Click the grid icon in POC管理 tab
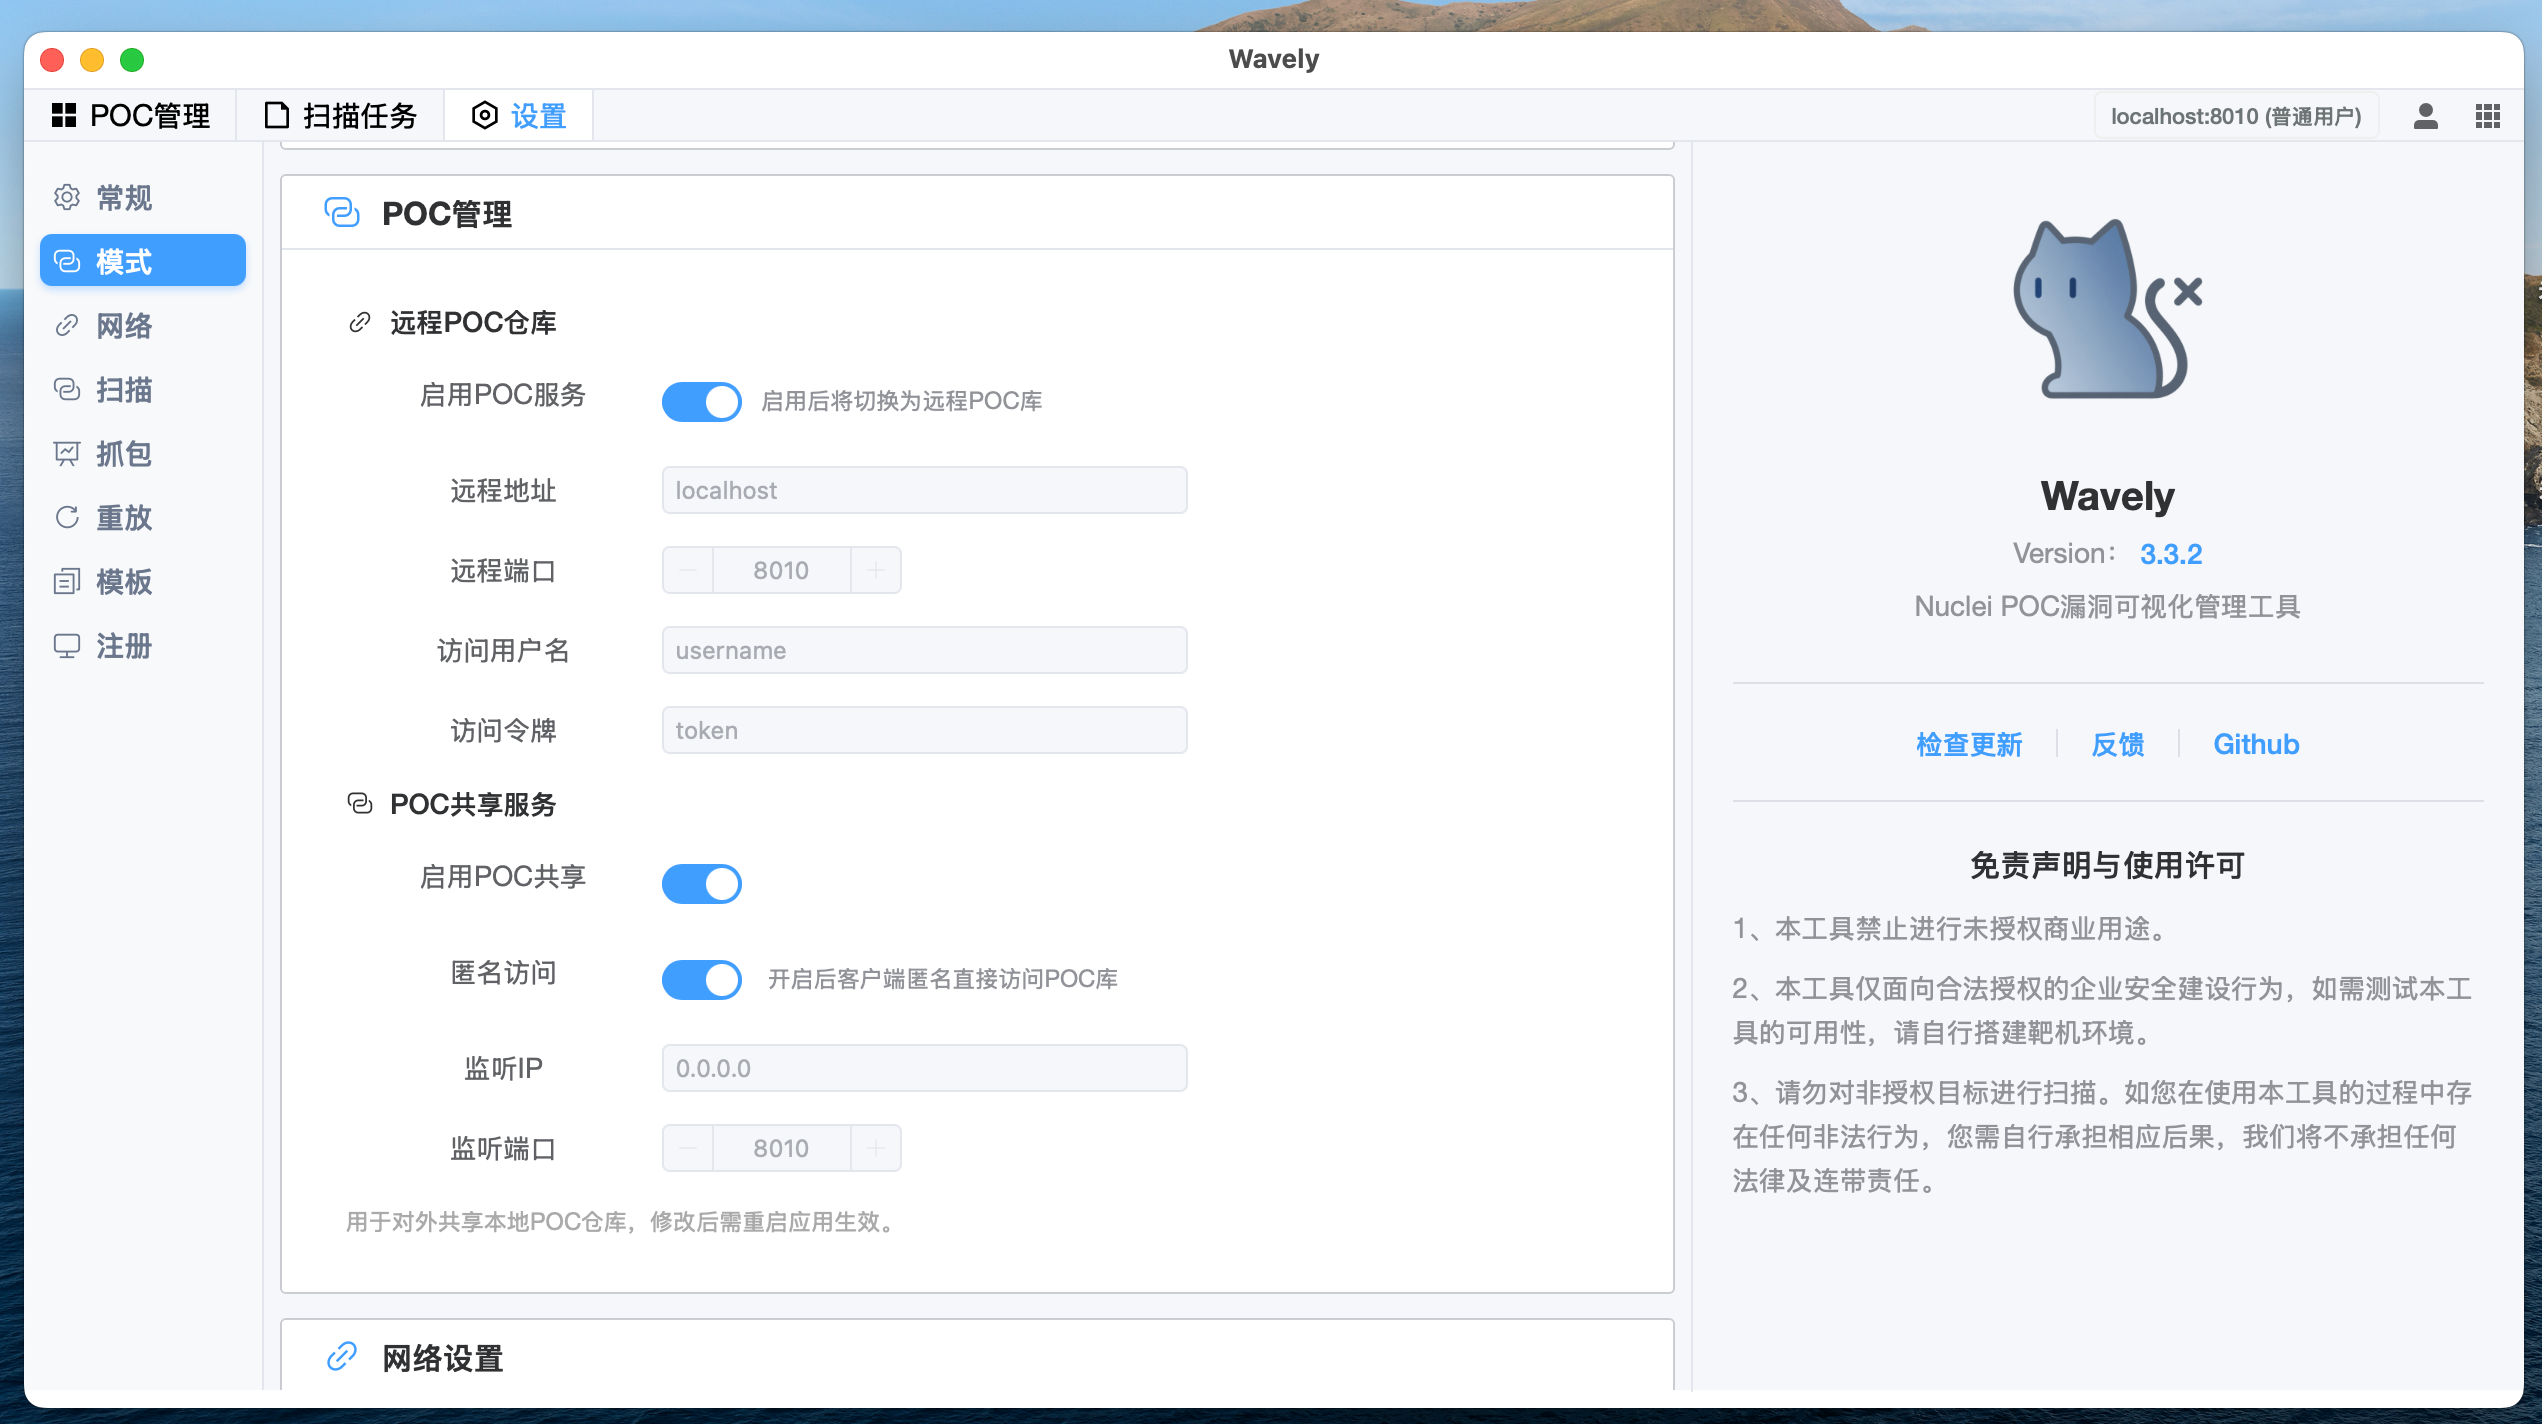2542x1424 pixels. (64, 116)
